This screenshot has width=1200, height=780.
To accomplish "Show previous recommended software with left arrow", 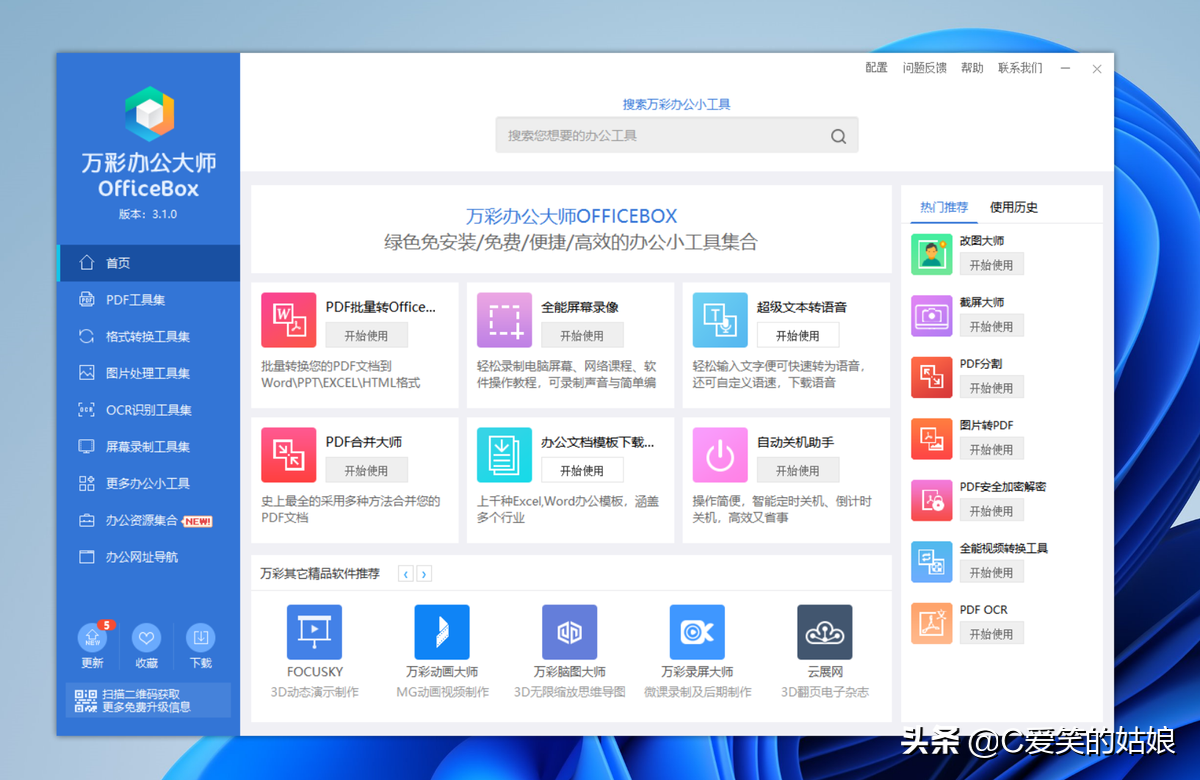I will [x=405, y=574].
